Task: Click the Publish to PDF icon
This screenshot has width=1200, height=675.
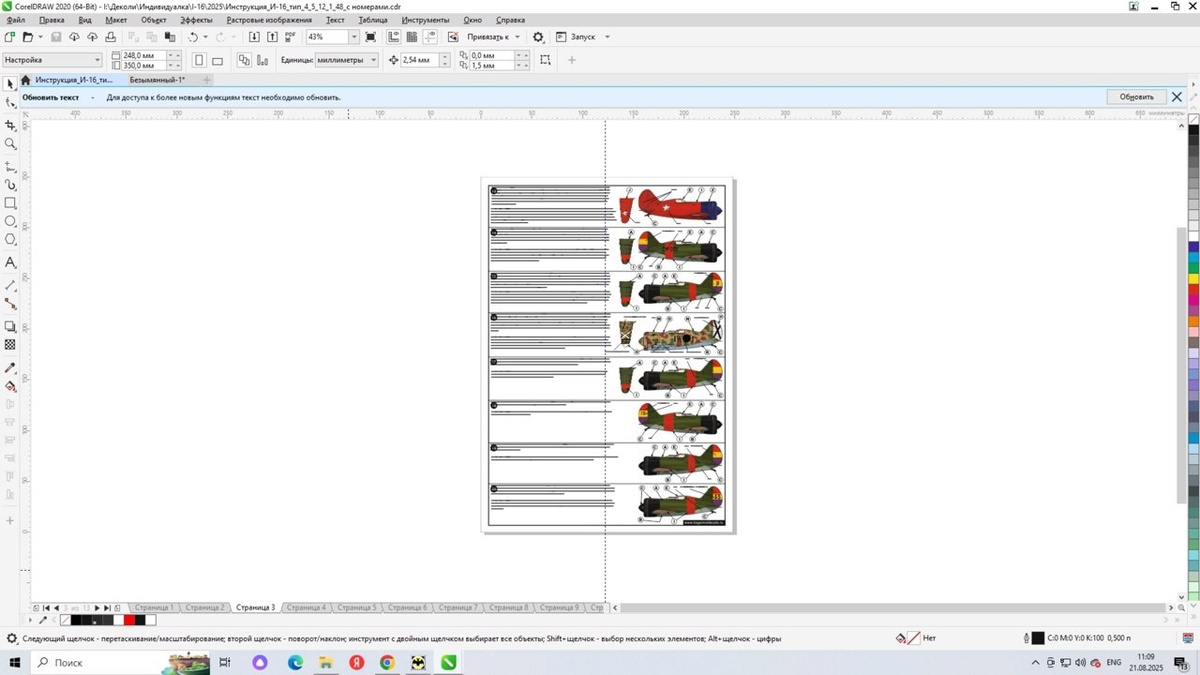Action: tap(291, 37)
